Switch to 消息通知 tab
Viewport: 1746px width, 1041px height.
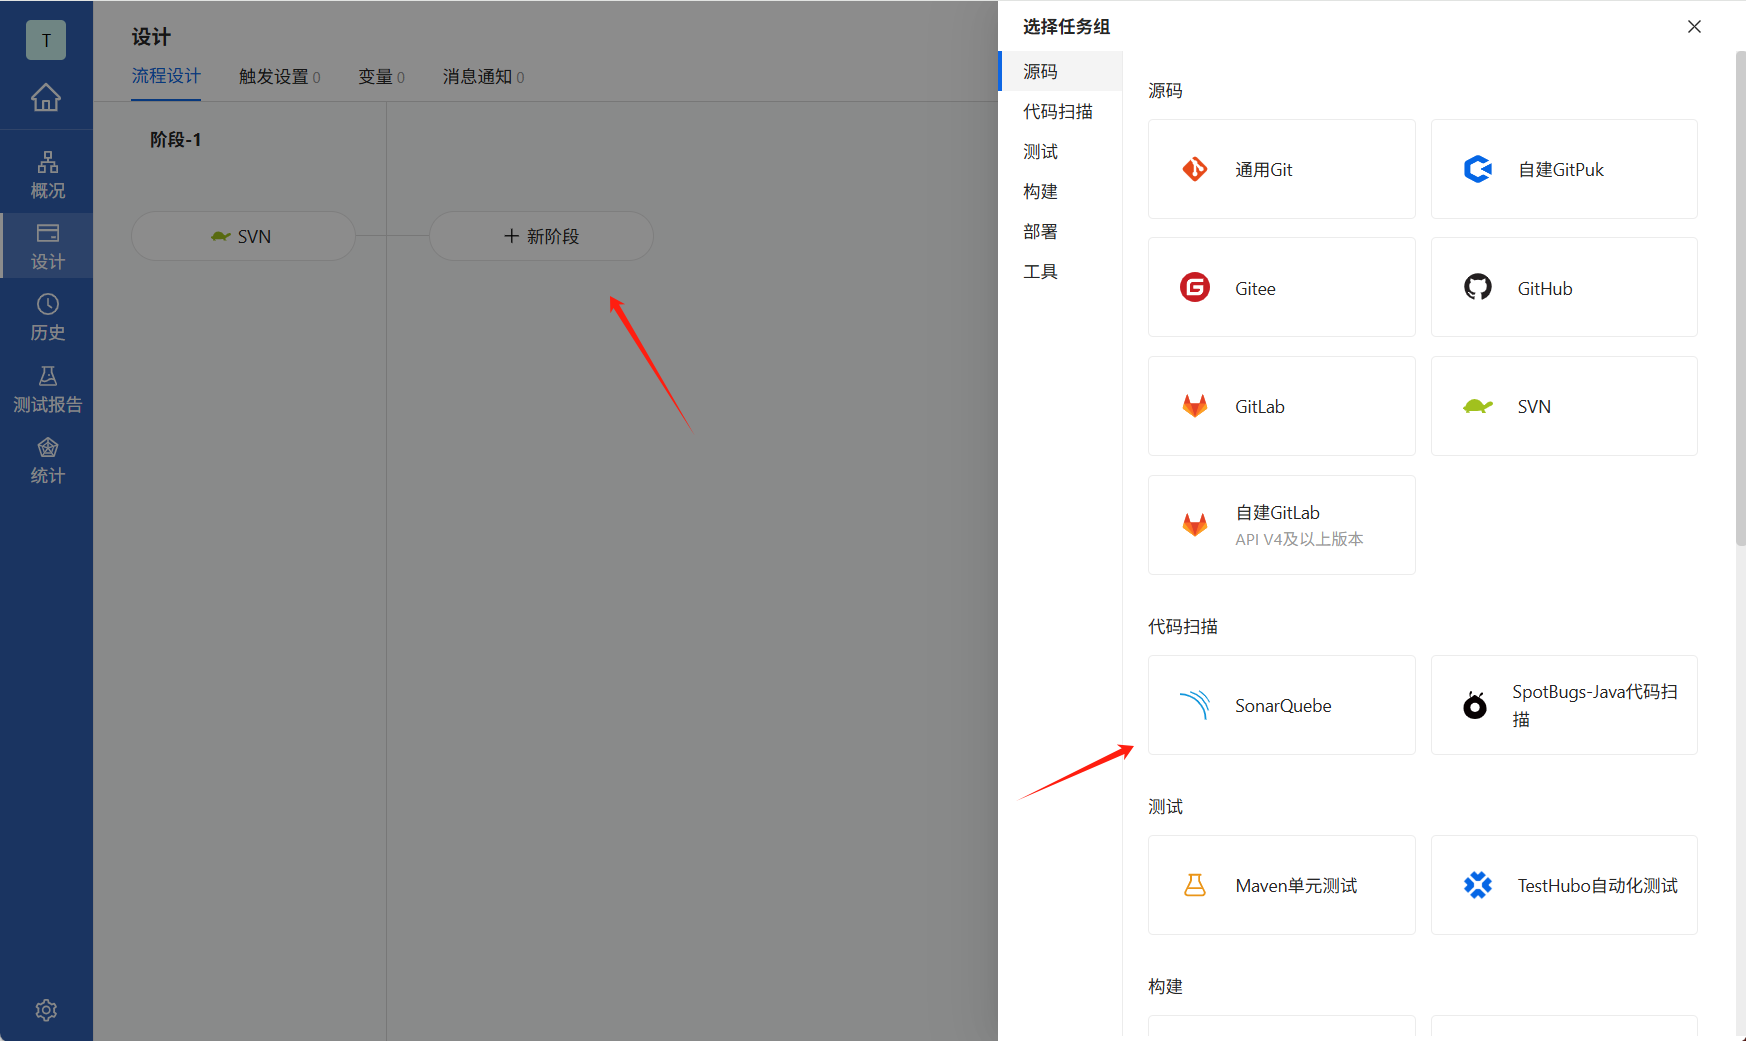(483, 77)
